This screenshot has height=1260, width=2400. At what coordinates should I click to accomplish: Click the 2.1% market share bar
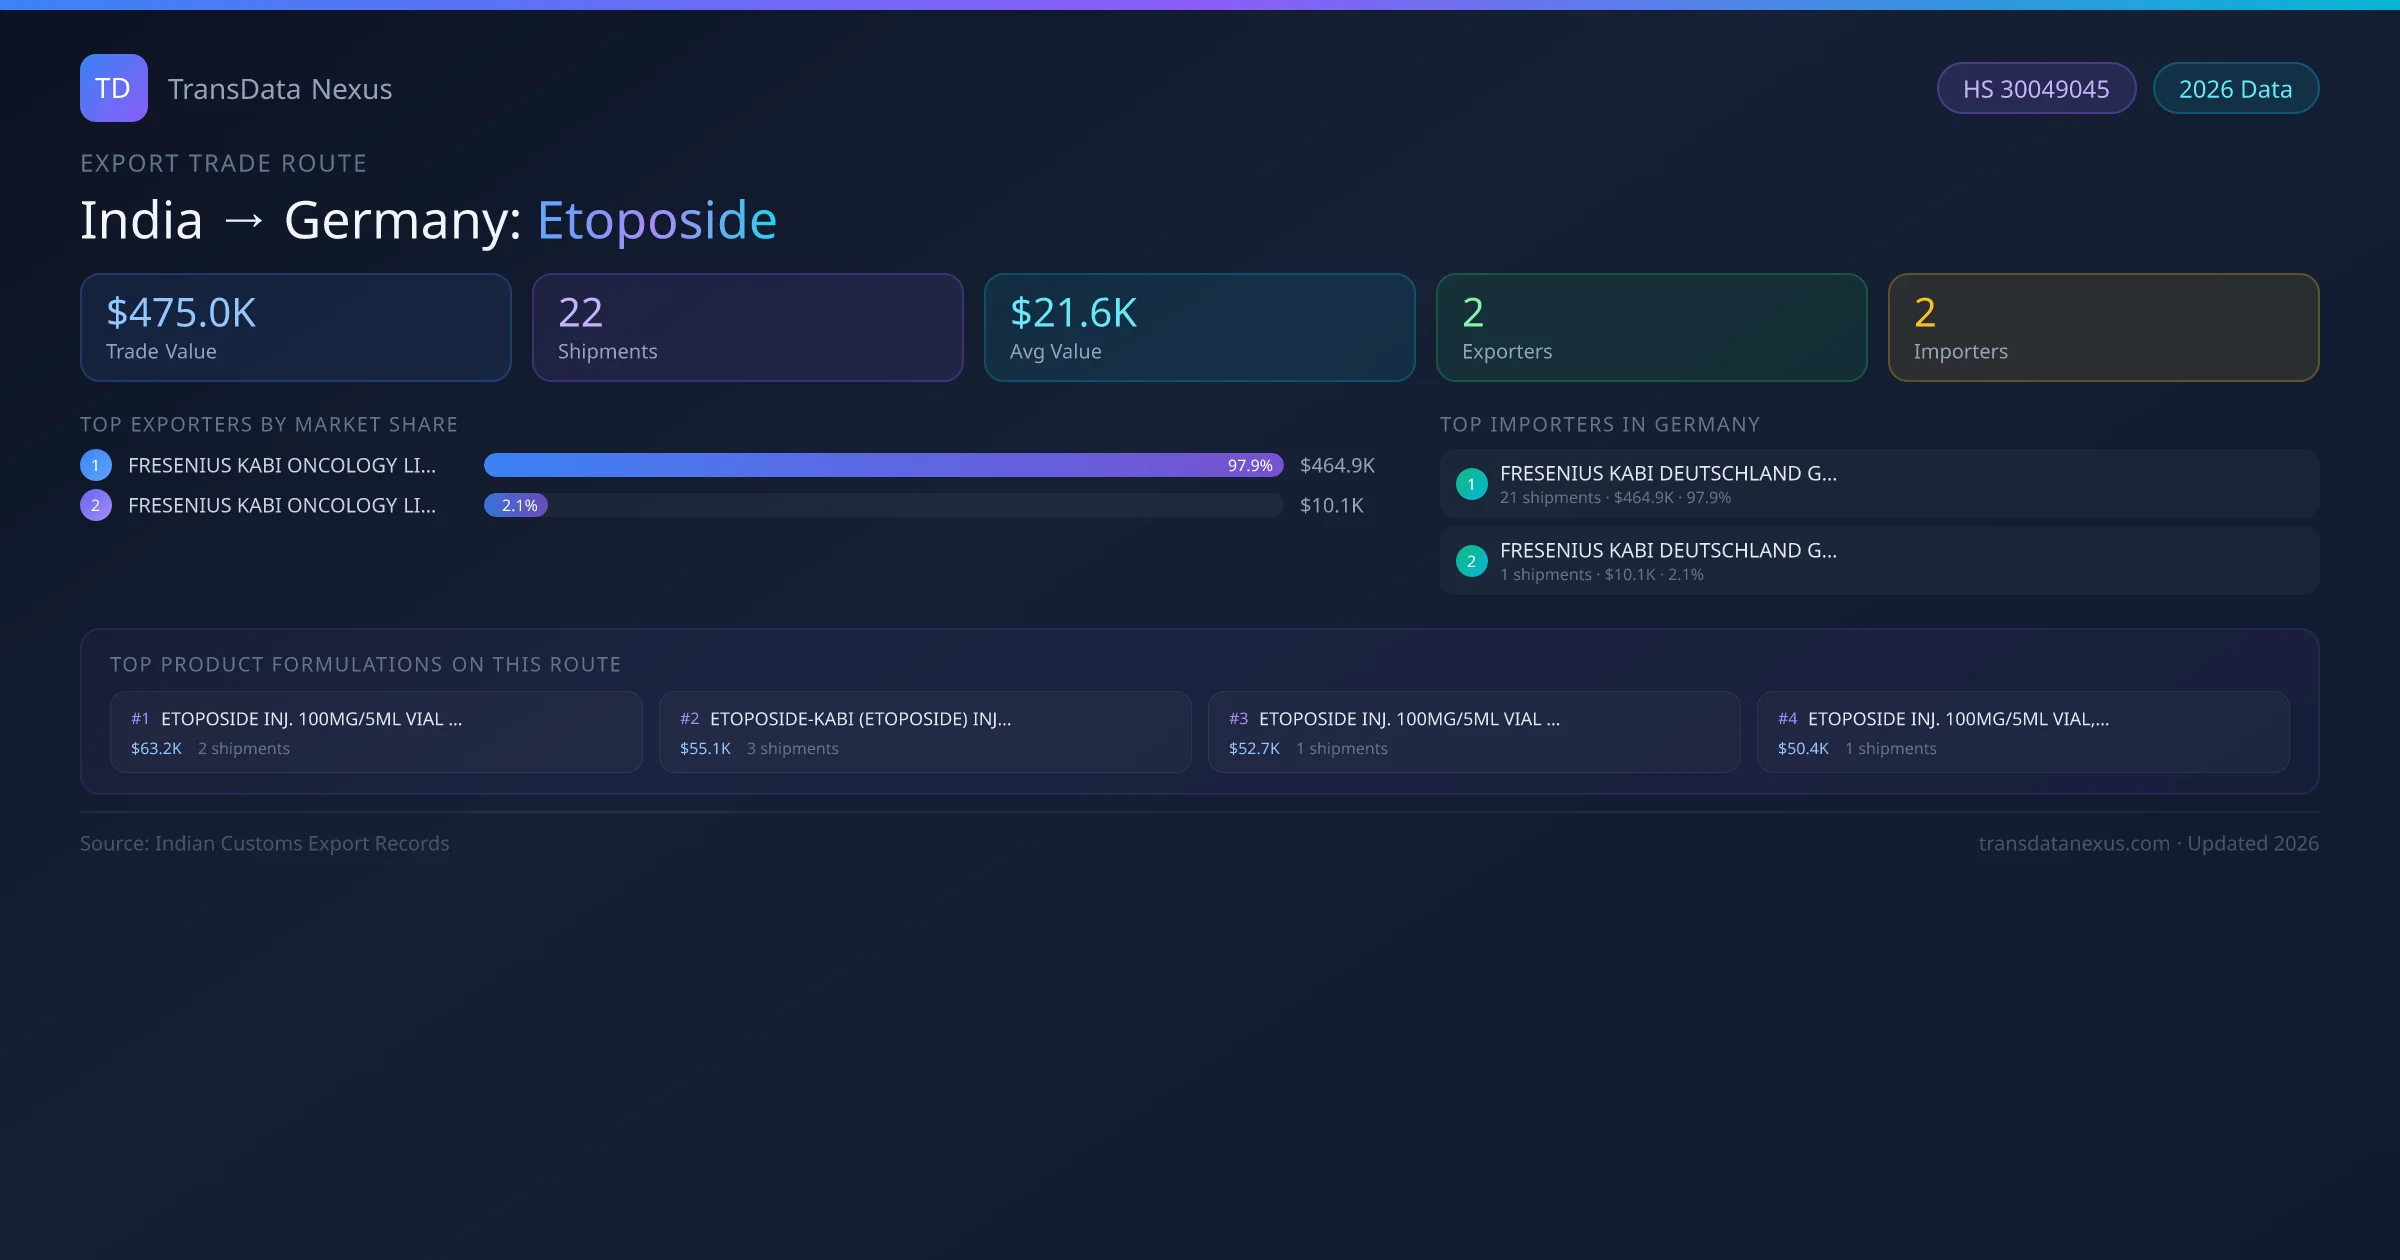(x=516, y=505)
